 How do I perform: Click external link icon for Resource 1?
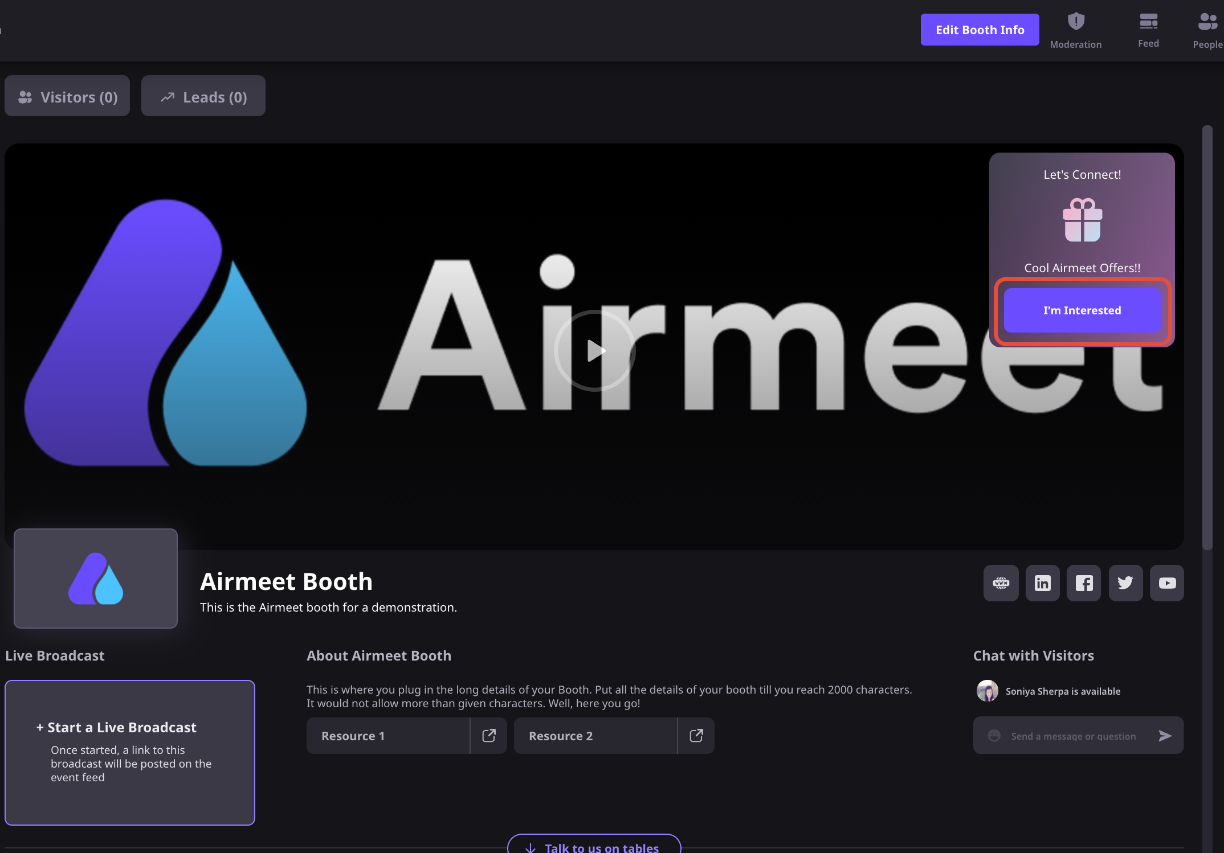click(x=489, y=736)
